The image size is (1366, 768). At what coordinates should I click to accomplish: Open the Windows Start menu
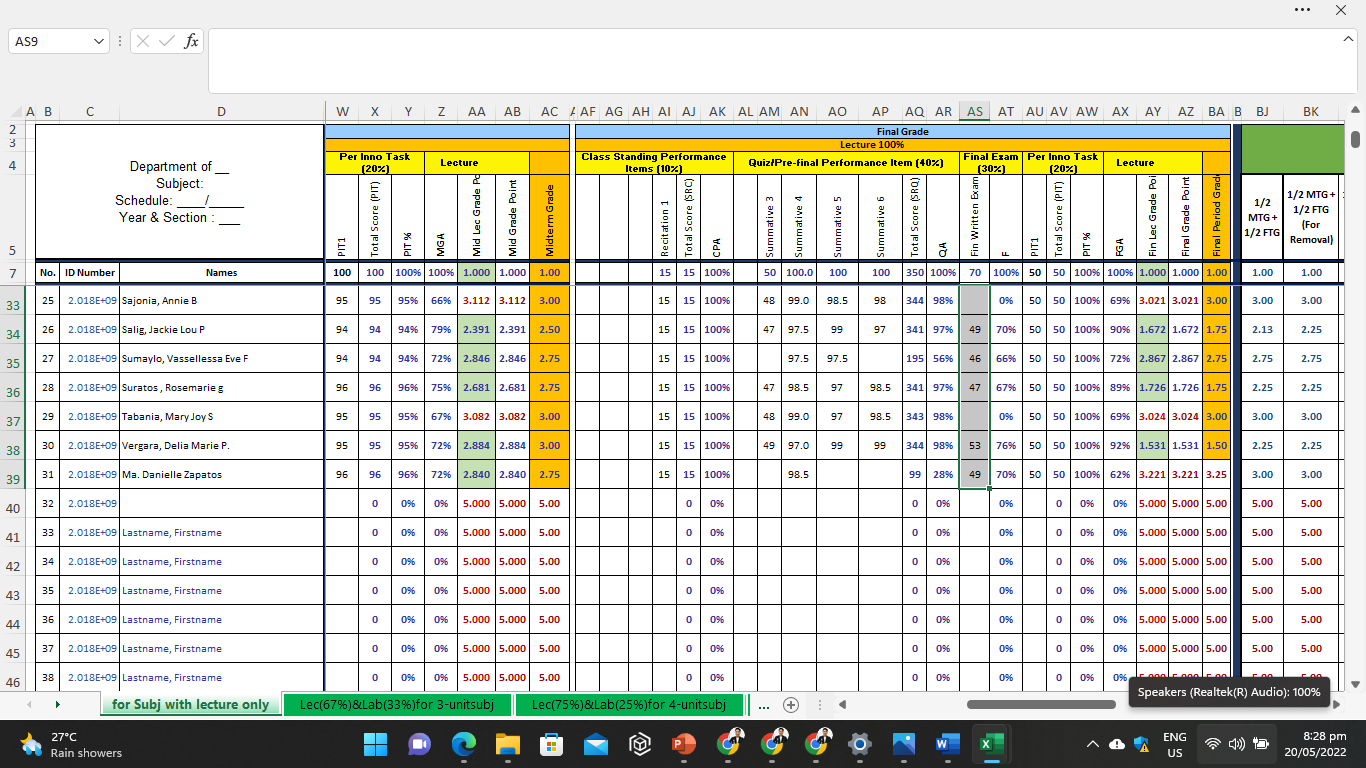[375, 744]
